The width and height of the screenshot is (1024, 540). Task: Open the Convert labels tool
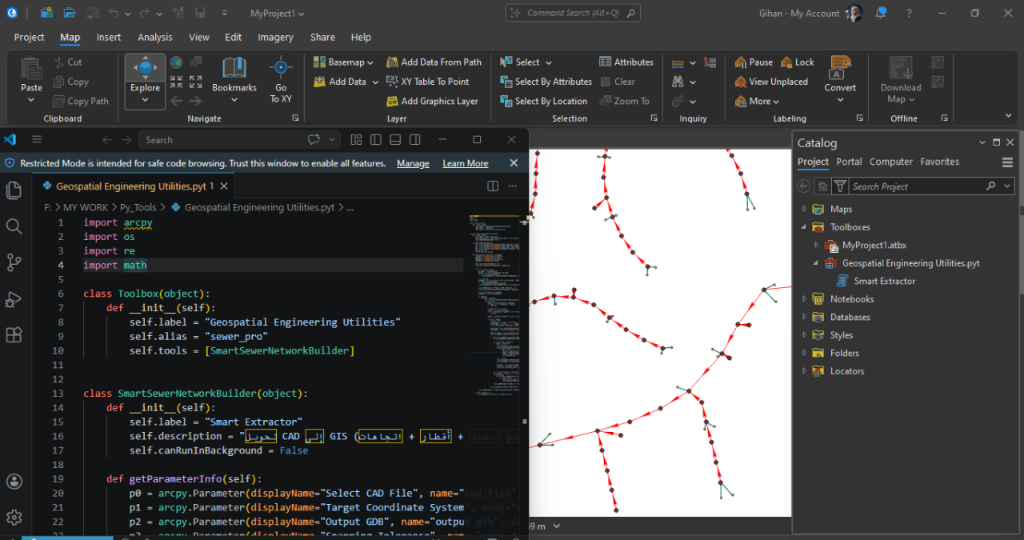click(x=840, y=80)
